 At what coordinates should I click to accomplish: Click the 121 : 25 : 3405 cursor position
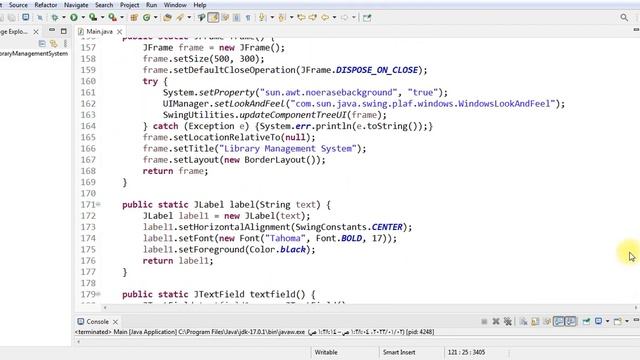[466, 352]
